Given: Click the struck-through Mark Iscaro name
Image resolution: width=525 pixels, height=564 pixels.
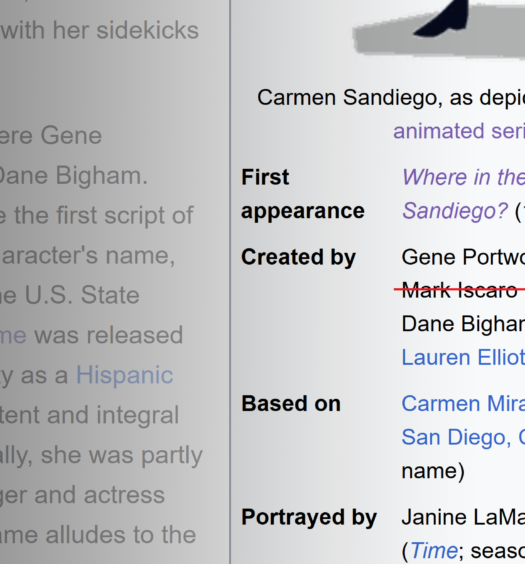Looking at the screenshot, I should point(459,290).
